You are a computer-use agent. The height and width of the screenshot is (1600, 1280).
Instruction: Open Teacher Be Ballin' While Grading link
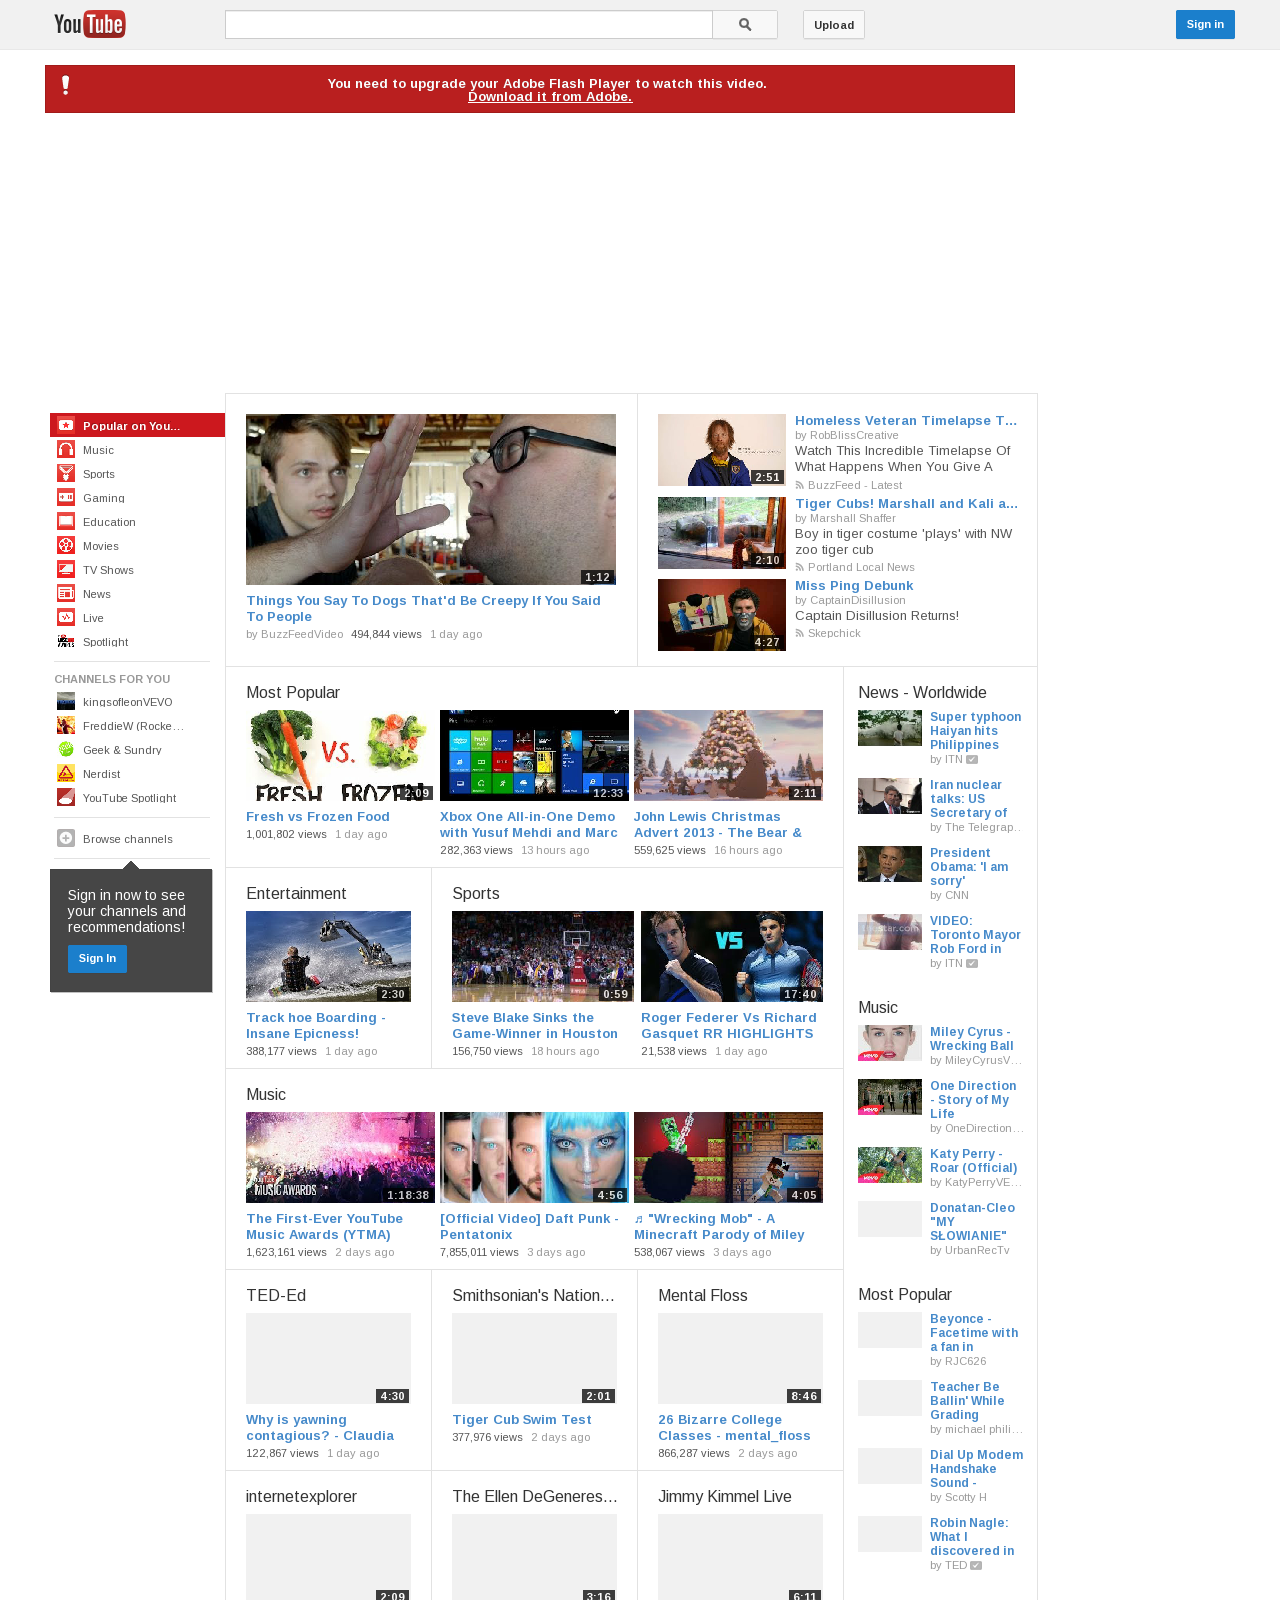967,1401
